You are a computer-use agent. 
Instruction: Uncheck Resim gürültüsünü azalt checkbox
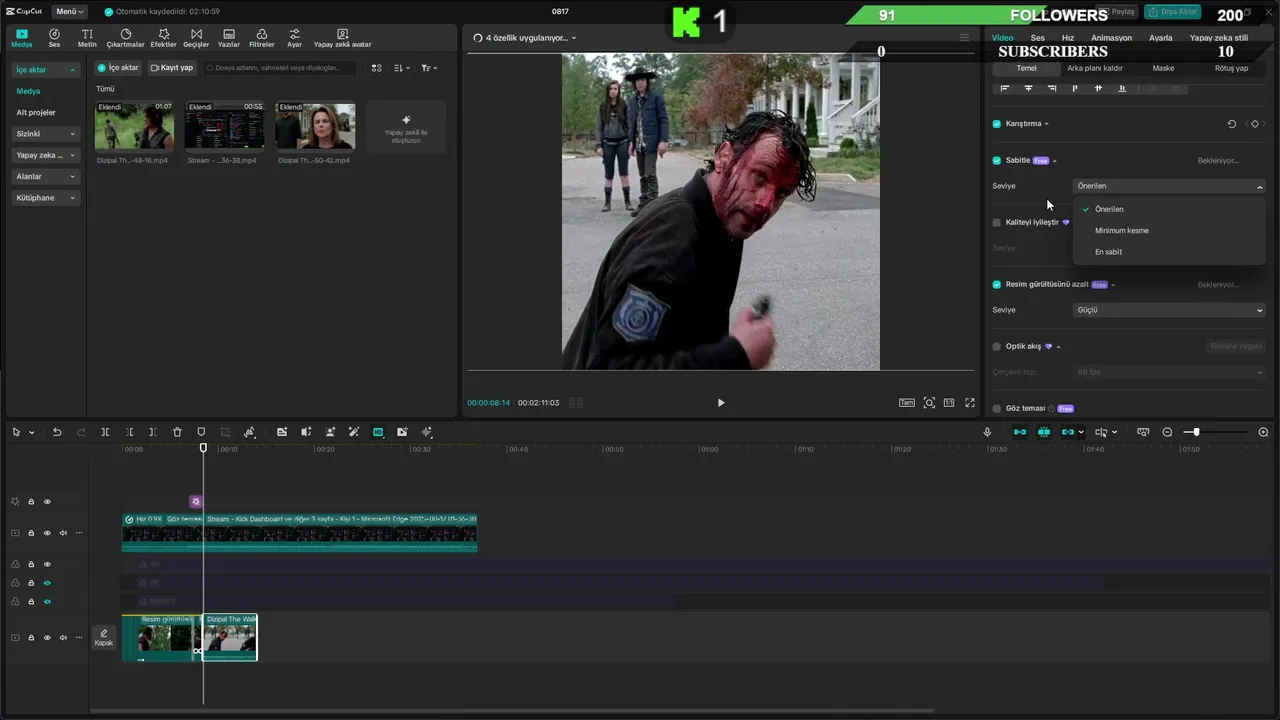click(x=996, y=284)
